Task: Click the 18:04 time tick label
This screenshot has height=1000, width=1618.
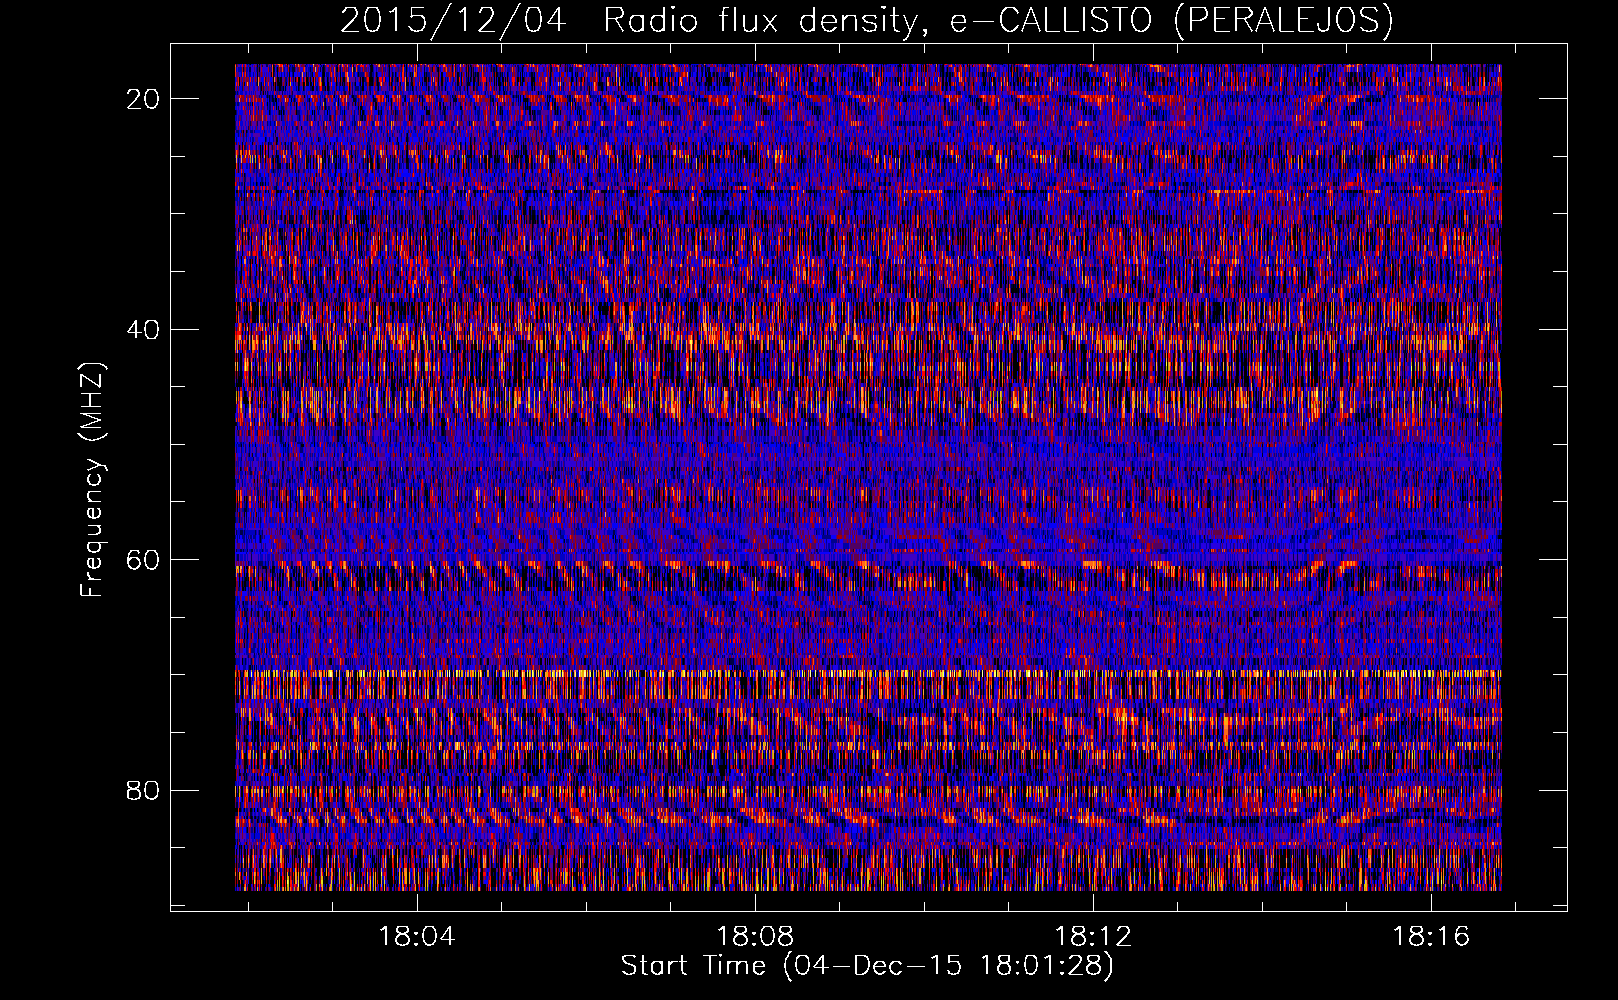Action: point(418,937)
